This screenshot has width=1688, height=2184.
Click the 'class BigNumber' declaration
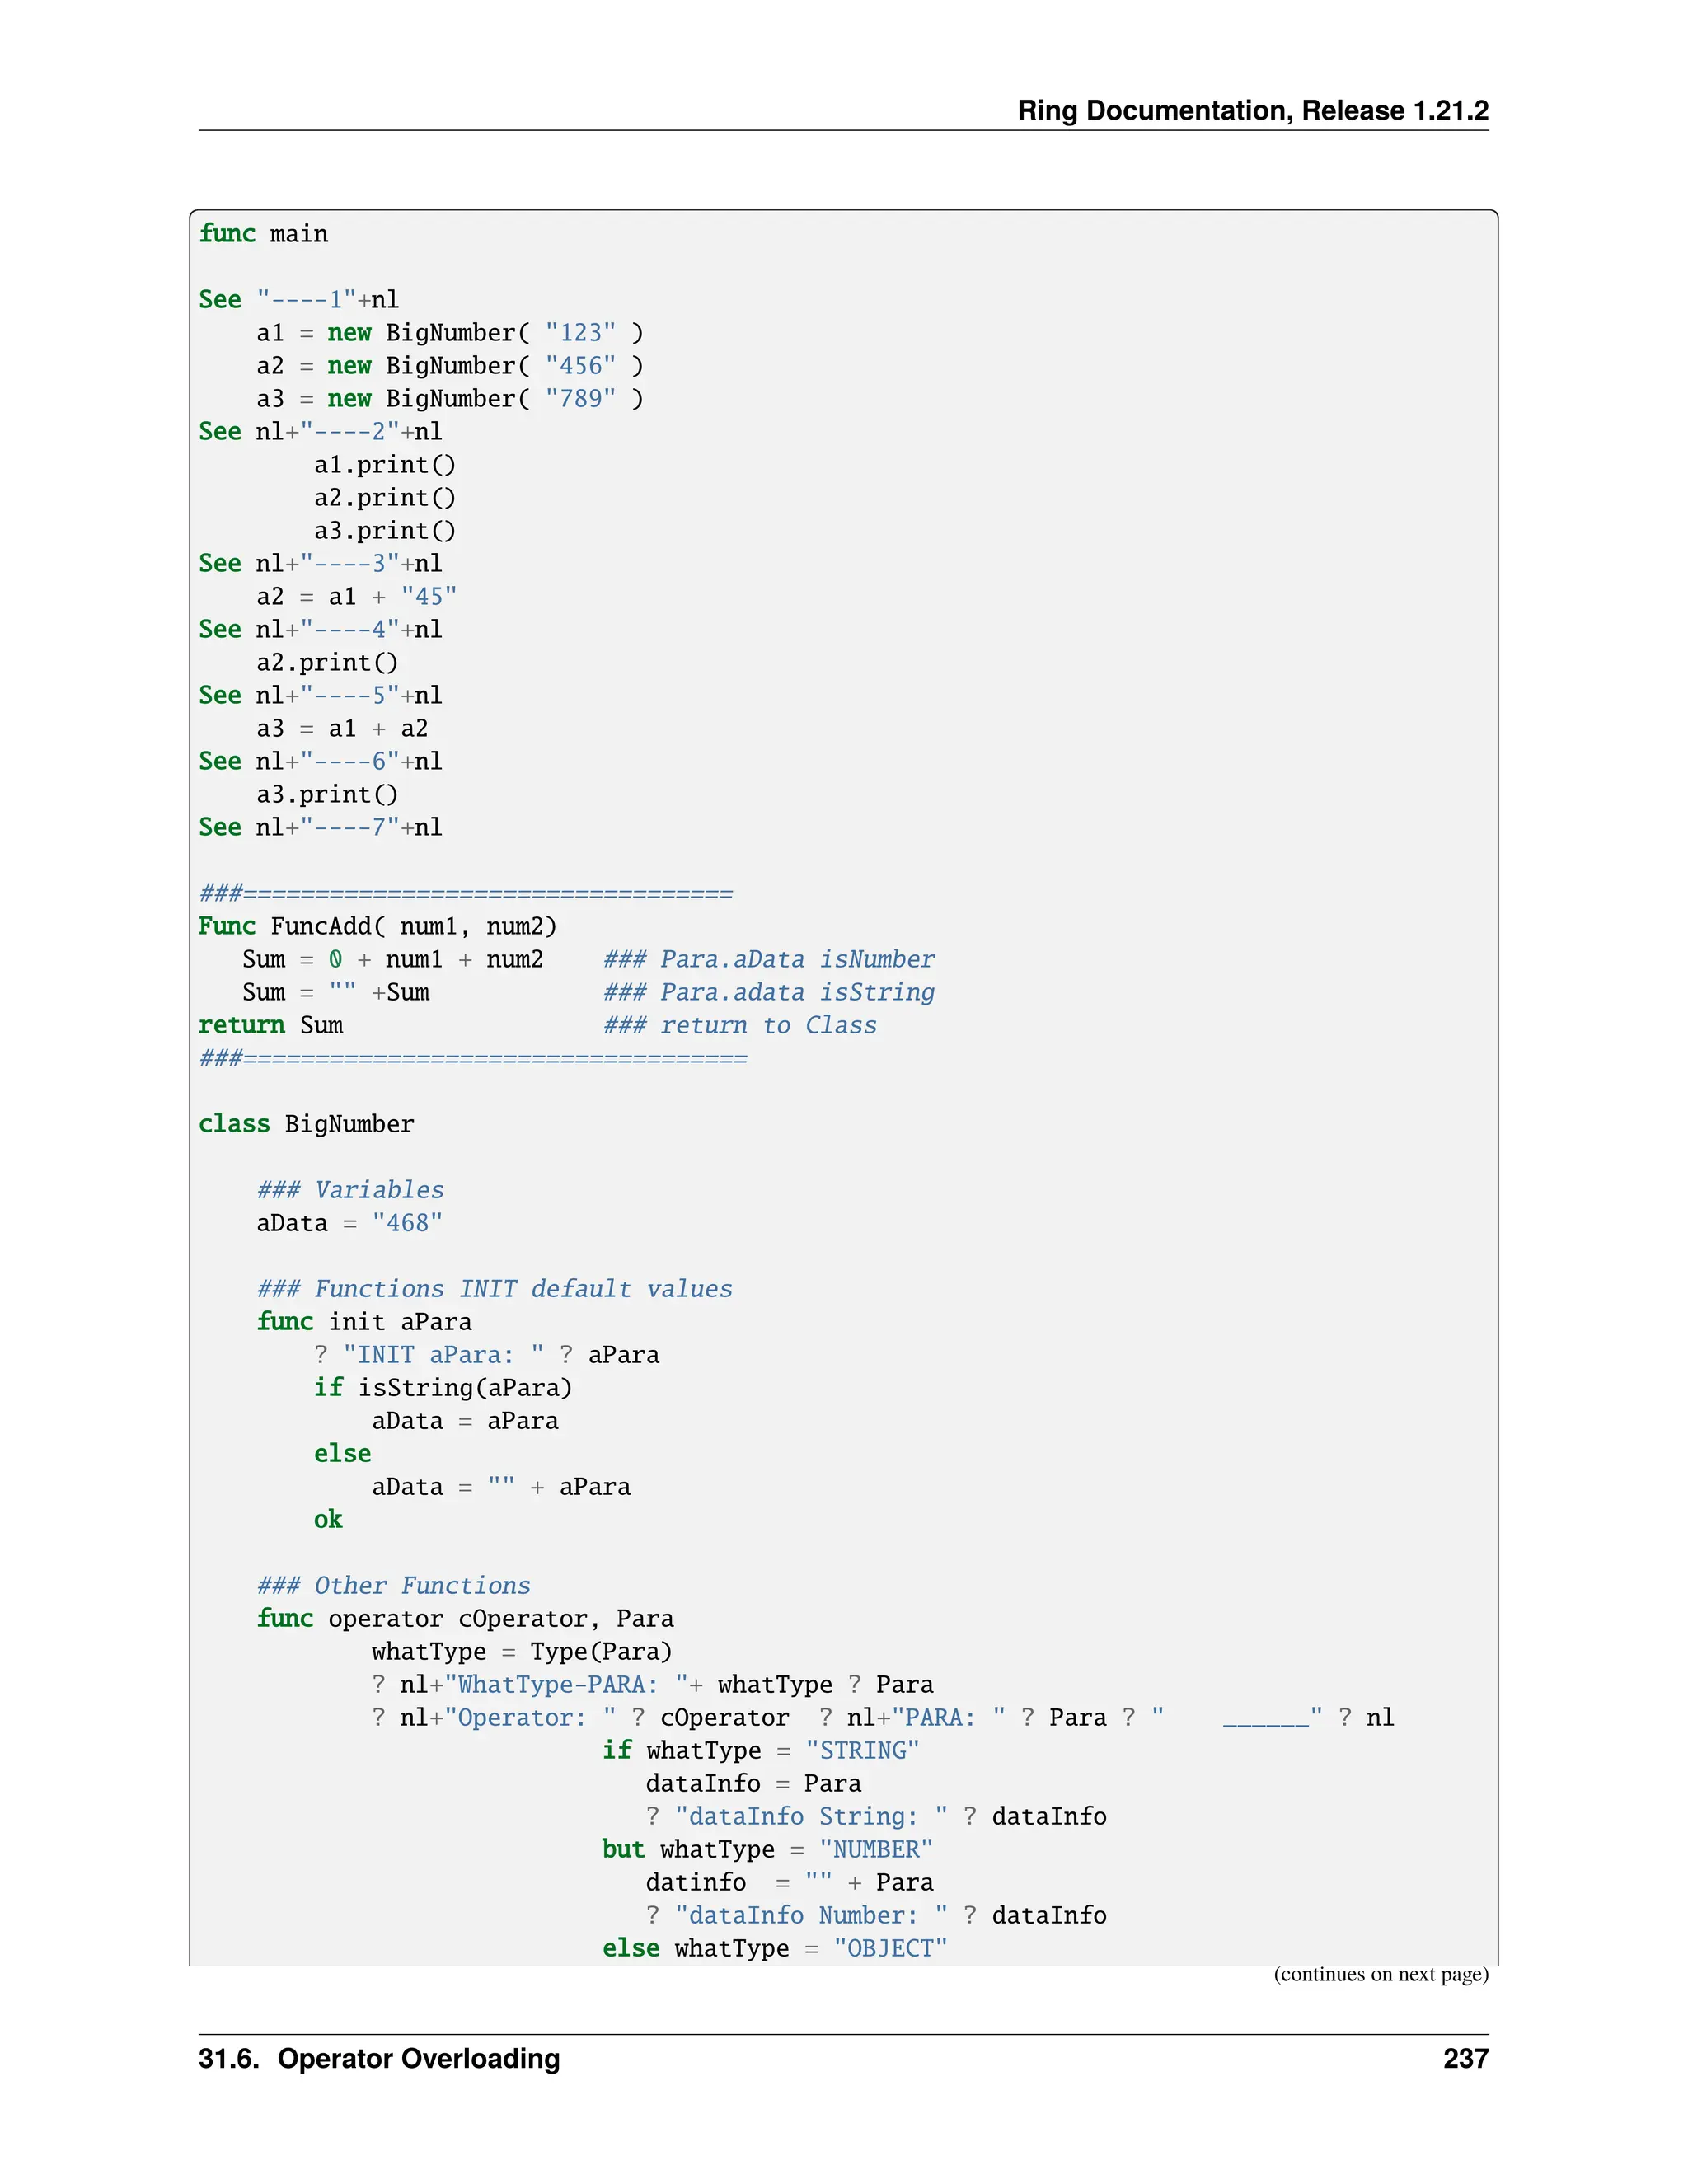point(306,1124)
